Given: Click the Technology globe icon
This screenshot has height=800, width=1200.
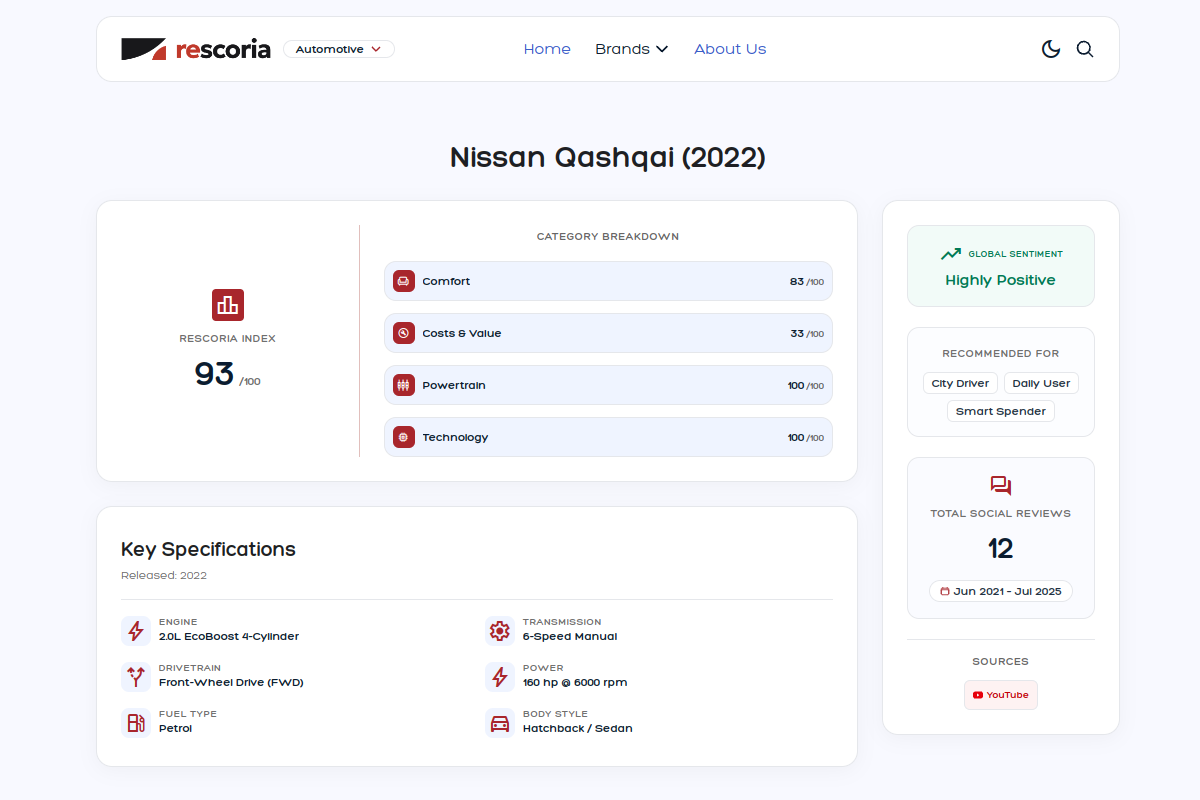Looking at the screenshot, I should pyautogui.click(x=404, y=437).
